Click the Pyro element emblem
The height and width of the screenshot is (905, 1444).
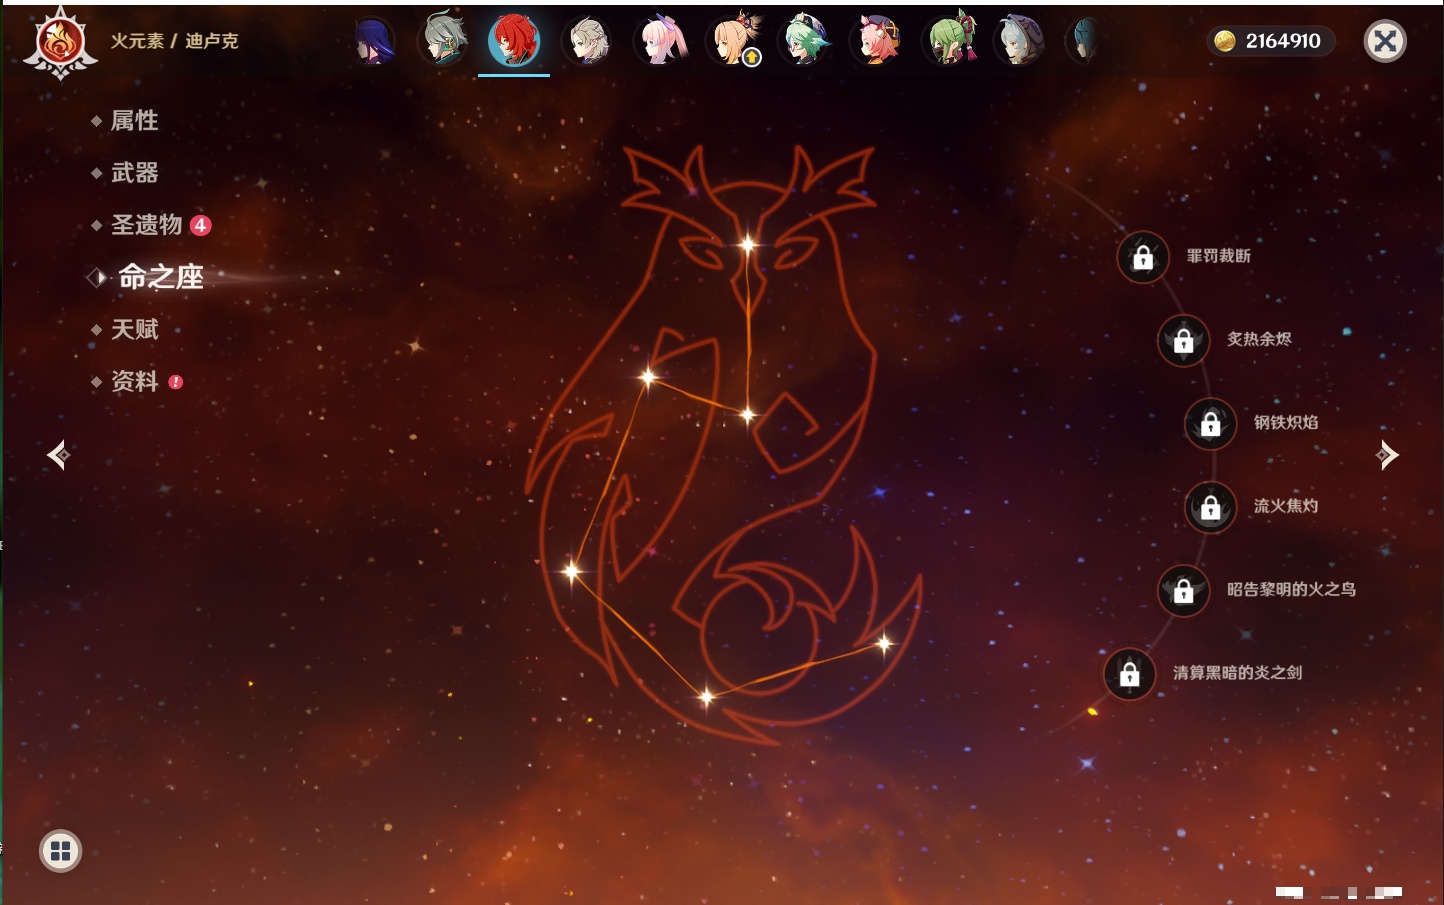(x=60, y=42)
